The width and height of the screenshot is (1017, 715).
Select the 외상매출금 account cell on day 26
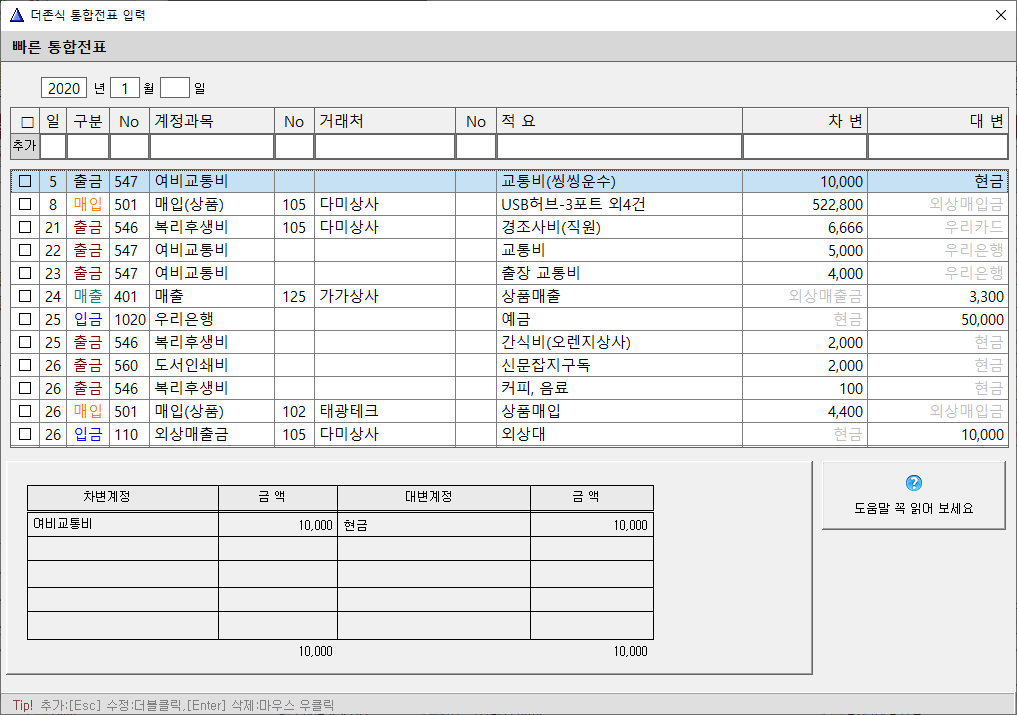[x=211, y=434]
